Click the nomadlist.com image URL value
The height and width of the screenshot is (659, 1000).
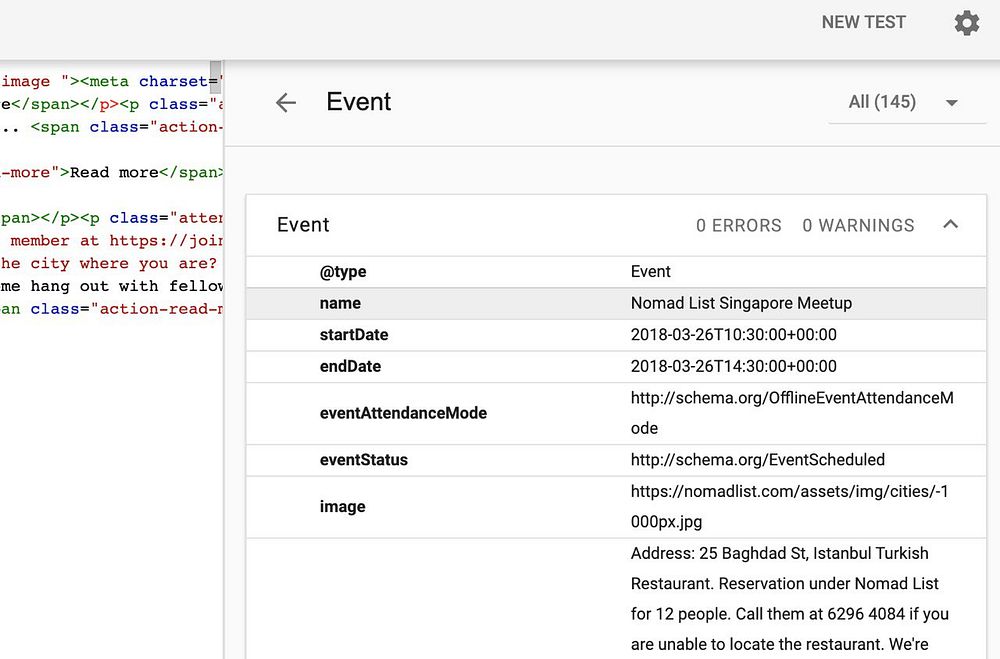click(790, 507)
